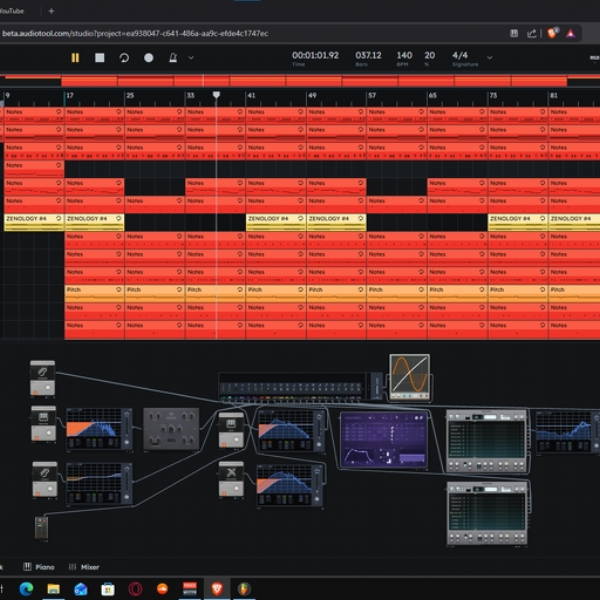Click the Brave browser icon in the taskbar
This screenshot has height=600, width=600.
tap(217, 589)
